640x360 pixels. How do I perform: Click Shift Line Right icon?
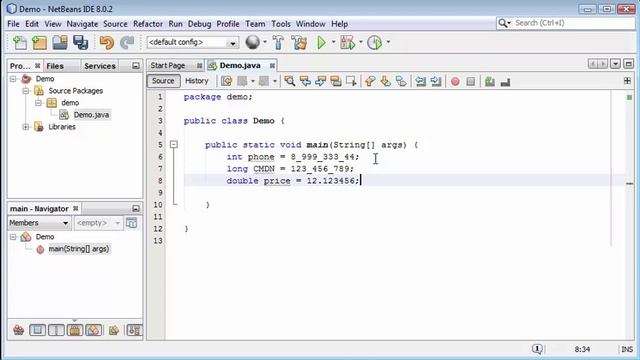click(x=436, y=81)
